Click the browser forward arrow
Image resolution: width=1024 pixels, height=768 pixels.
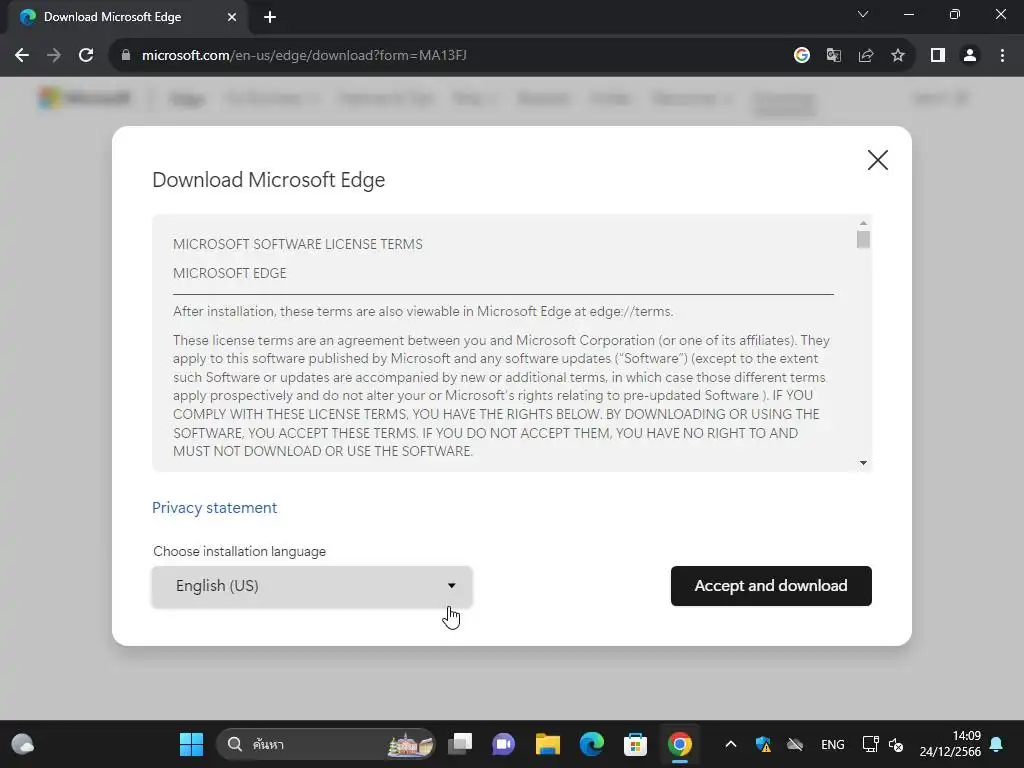(54, 56)
